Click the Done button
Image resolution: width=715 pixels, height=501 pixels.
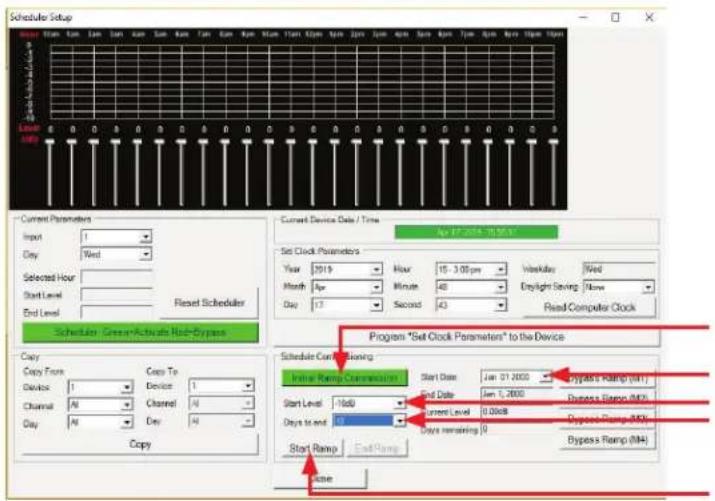[x=321, y=479]
